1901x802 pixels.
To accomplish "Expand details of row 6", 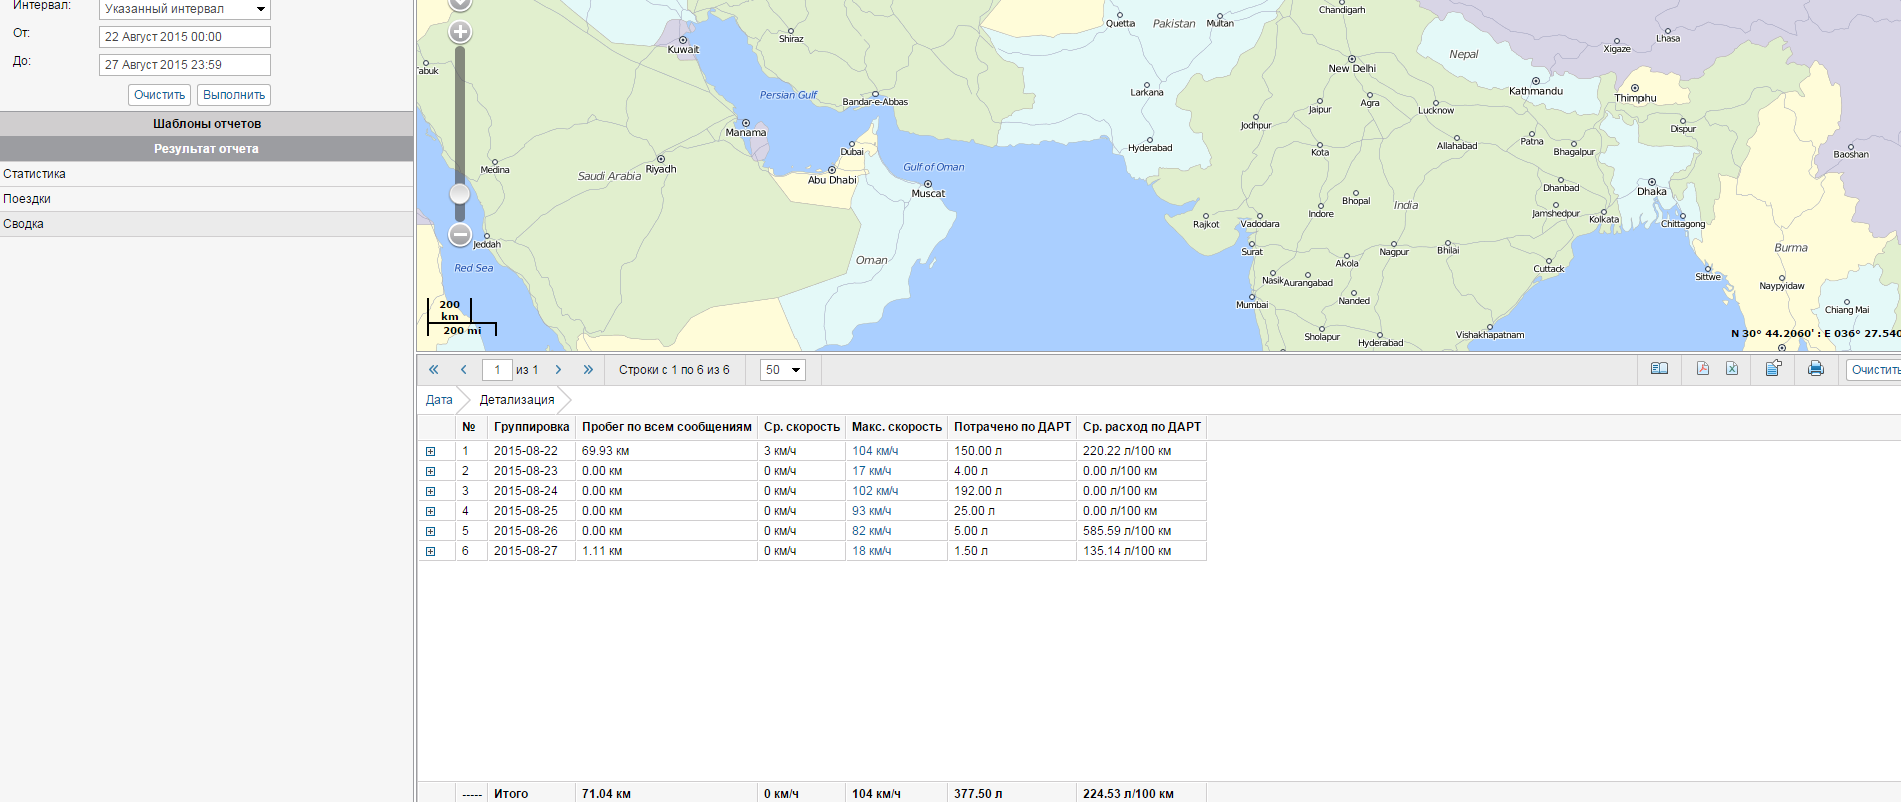I will (x=431, y=552).
